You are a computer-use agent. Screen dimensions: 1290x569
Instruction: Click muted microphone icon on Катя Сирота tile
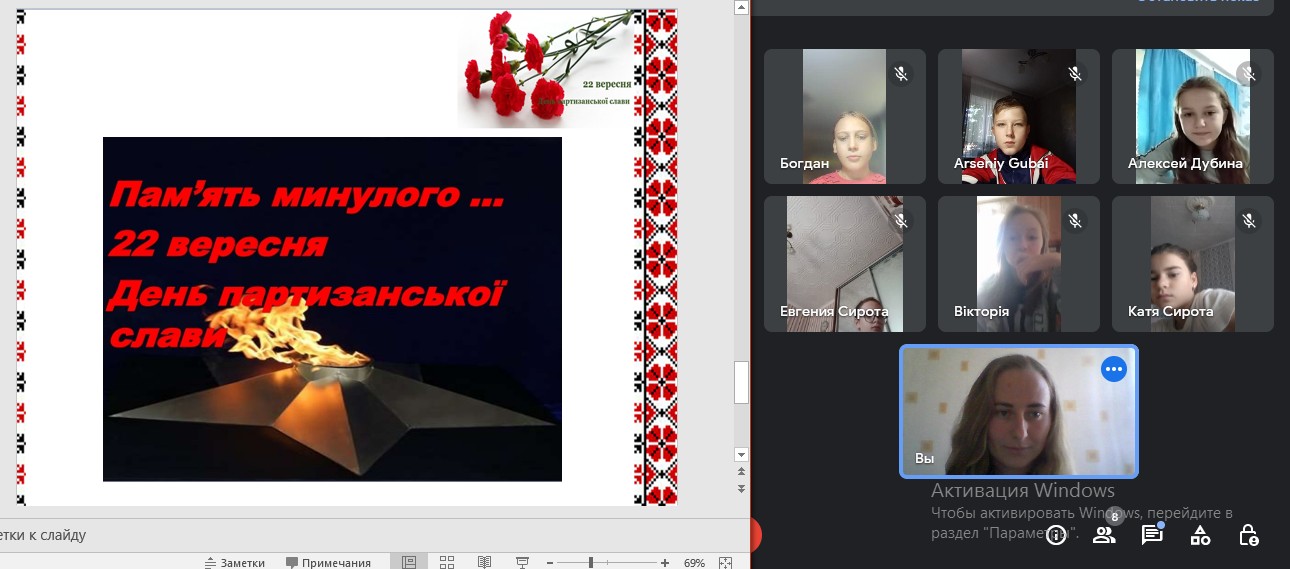(x=1248, y=220)
